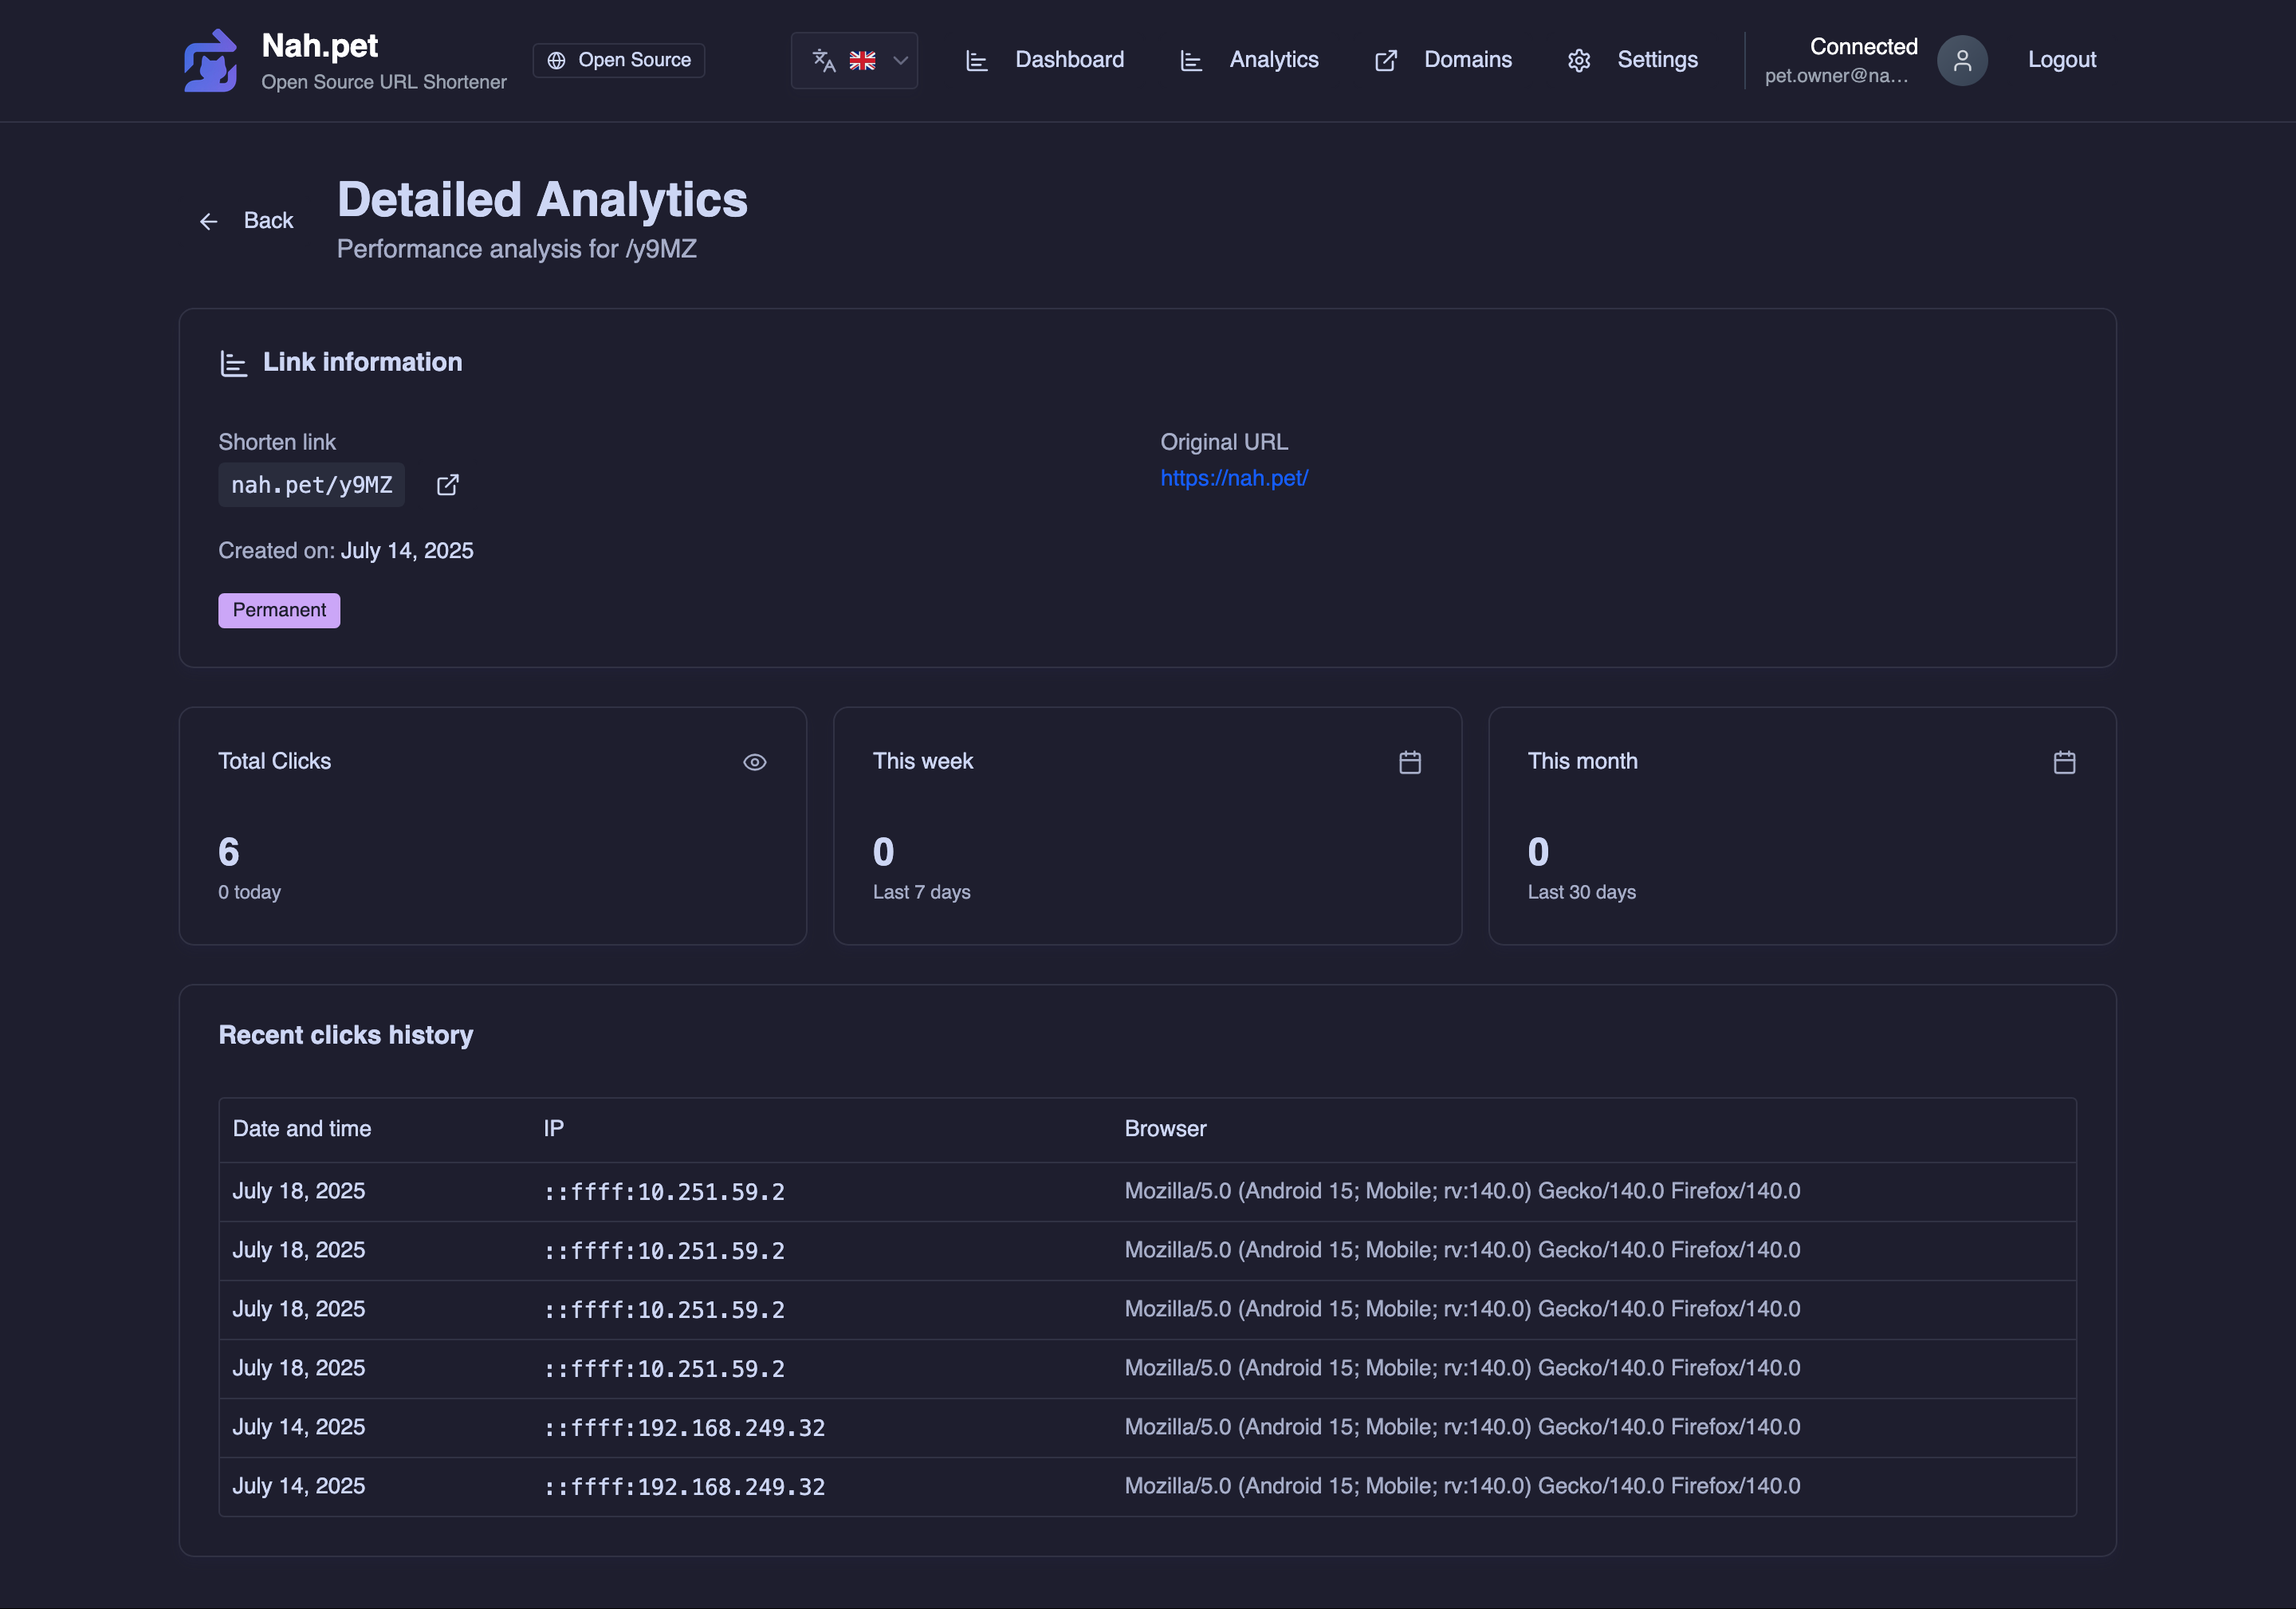Click the Dashboard chart icon
The width and height of the screenshot is (2296, 1609).
(977, 61)
